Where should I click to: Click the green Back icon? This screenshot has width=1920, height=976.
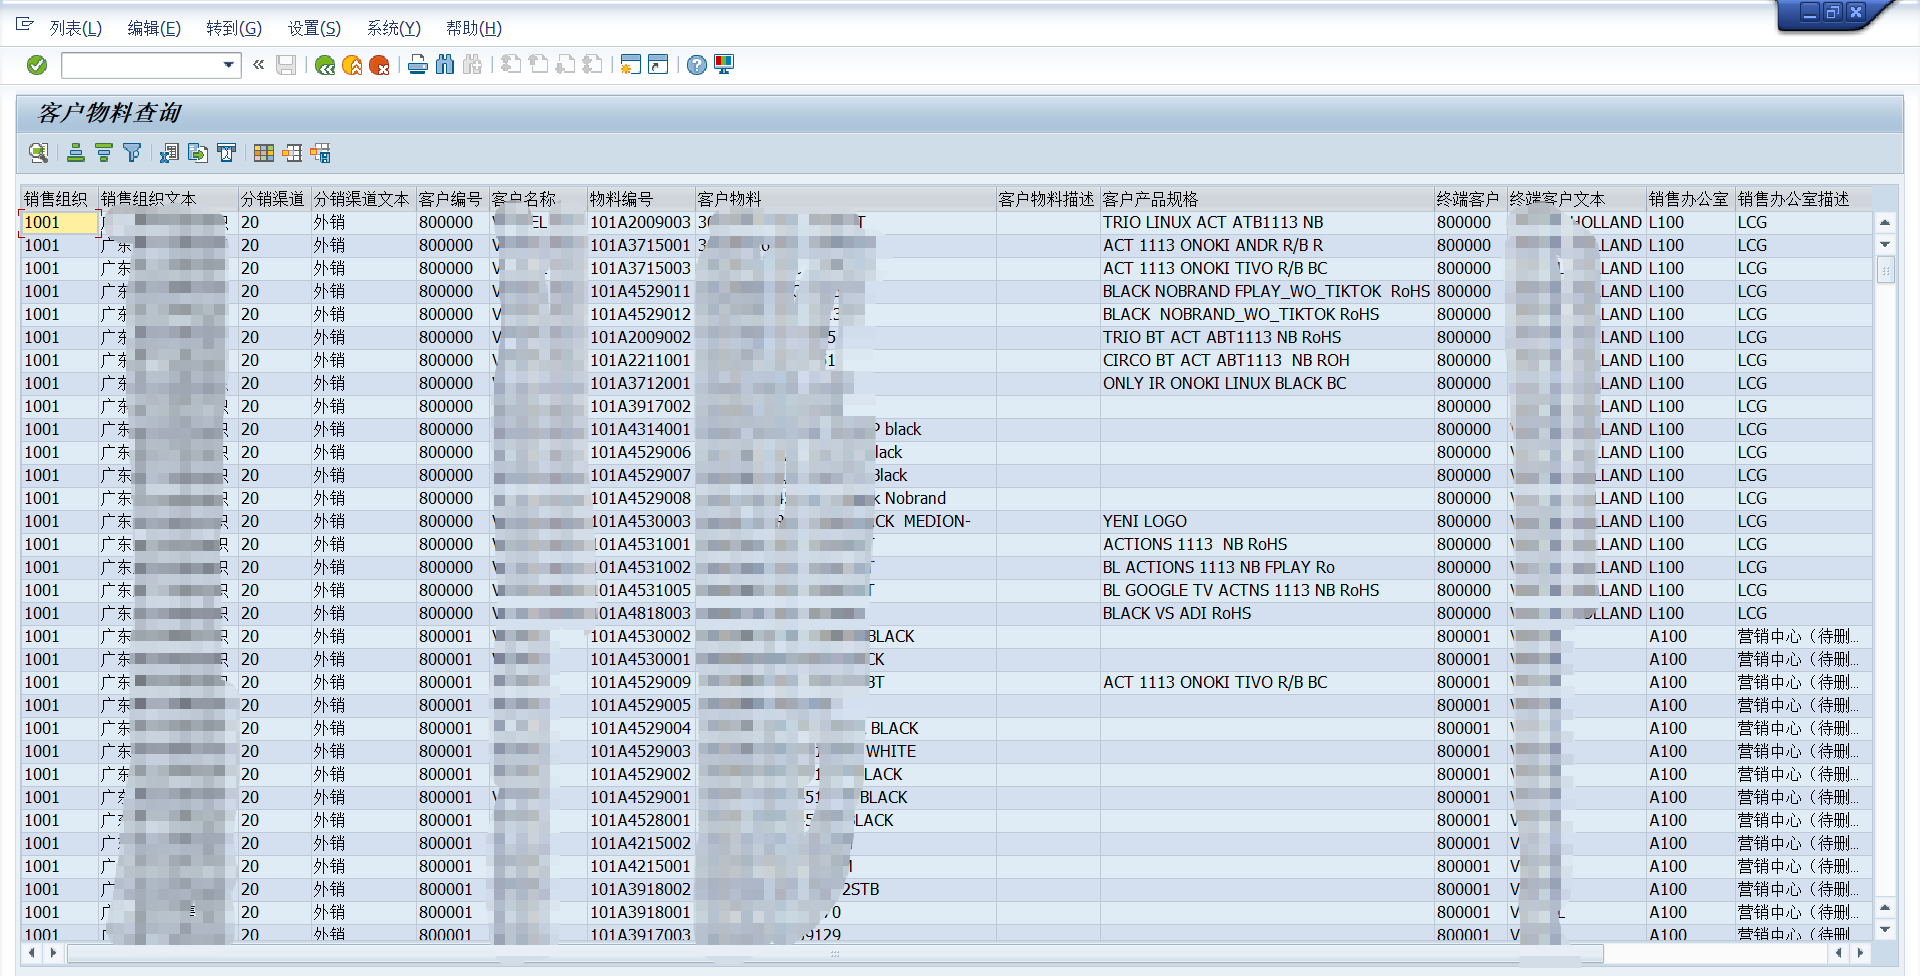point(325,65)
